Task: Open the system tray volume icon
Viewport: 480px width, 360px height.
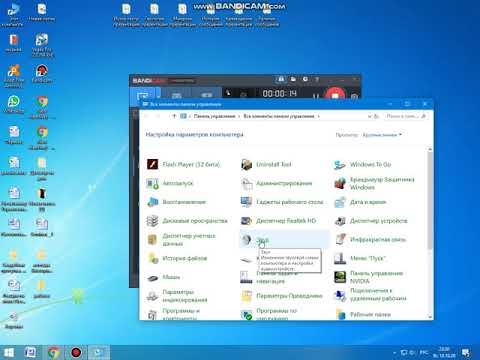Action: click(x=412, y=352)
